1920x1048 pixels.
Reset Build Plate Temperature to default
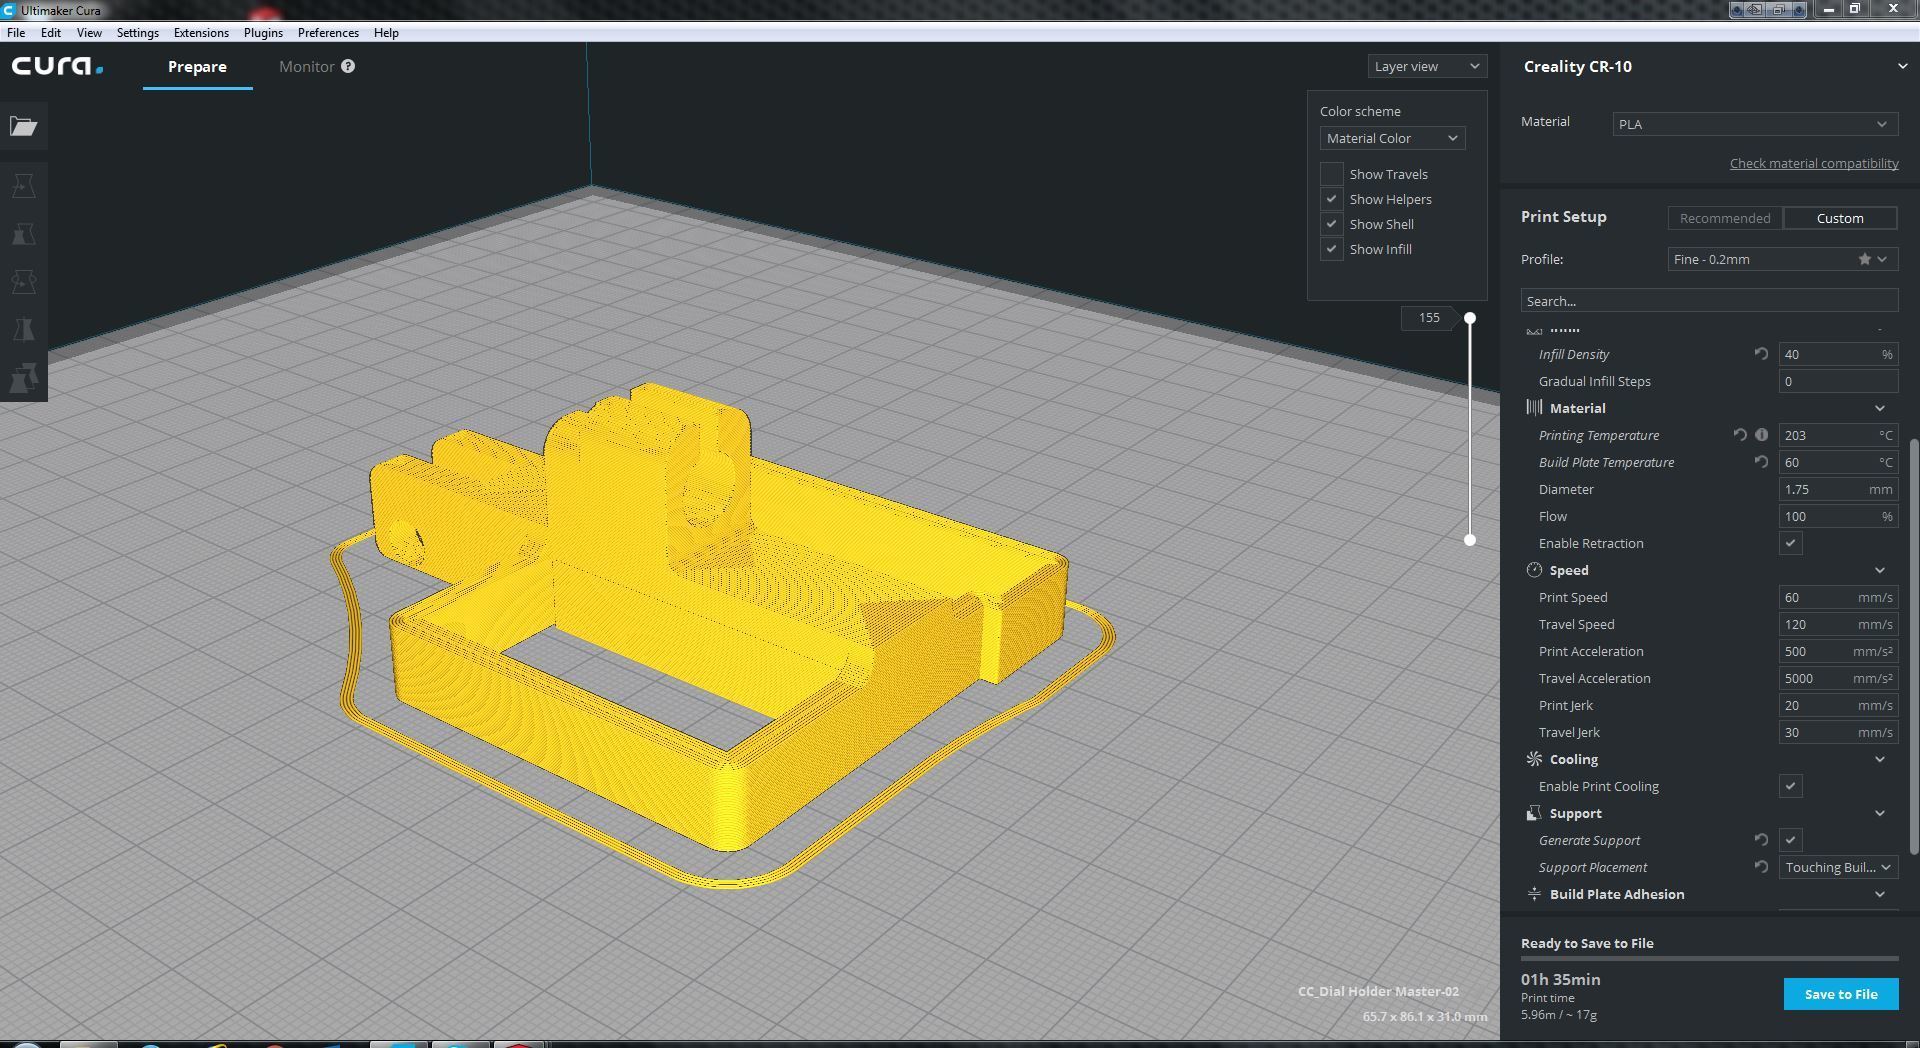[1761, 462]
